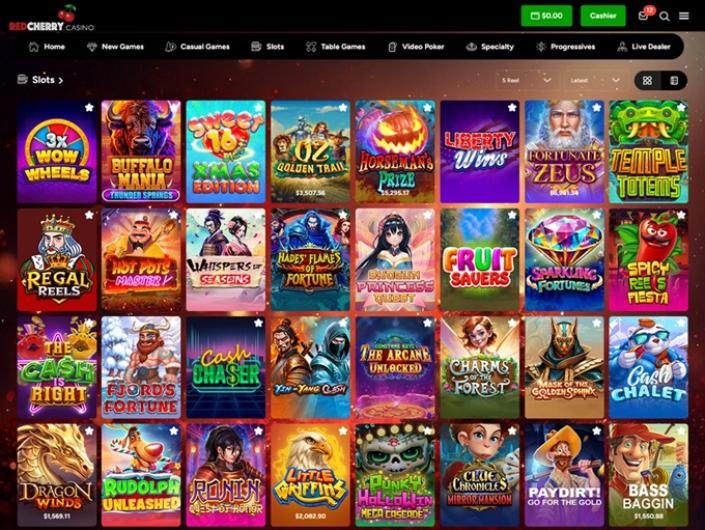
Task: Go to New Games menu
Action: click(116, 47)
